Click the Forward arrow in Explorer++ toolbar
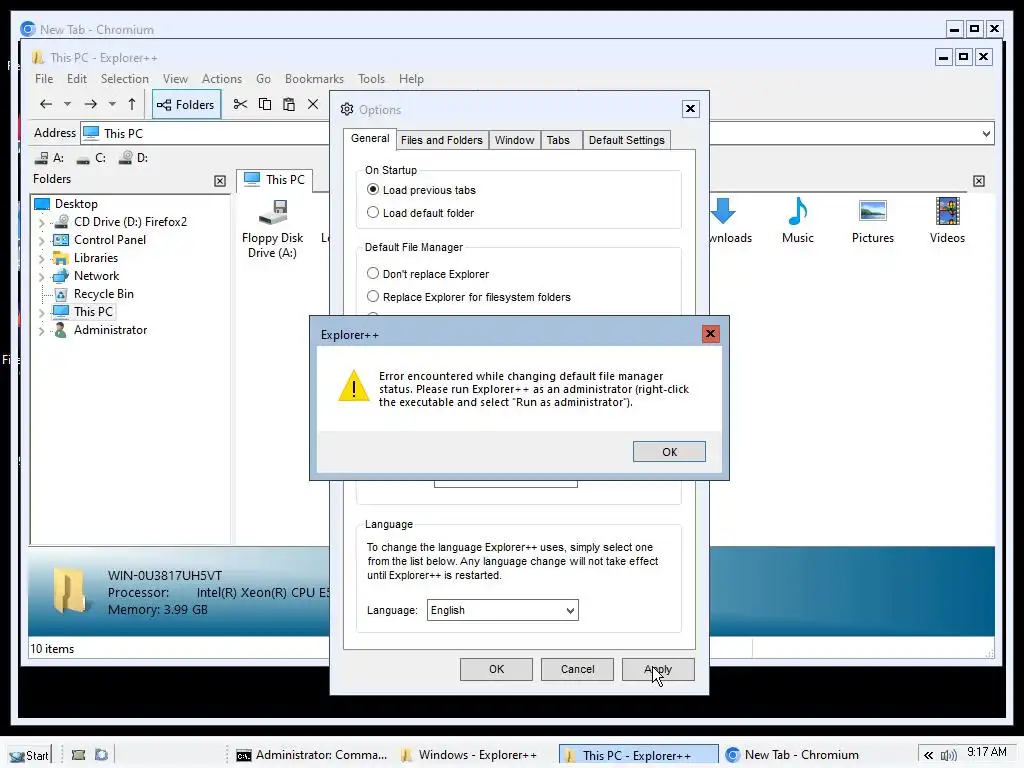Image resolution: width=1024 pixels, height=768 pixels. point(91,104)
